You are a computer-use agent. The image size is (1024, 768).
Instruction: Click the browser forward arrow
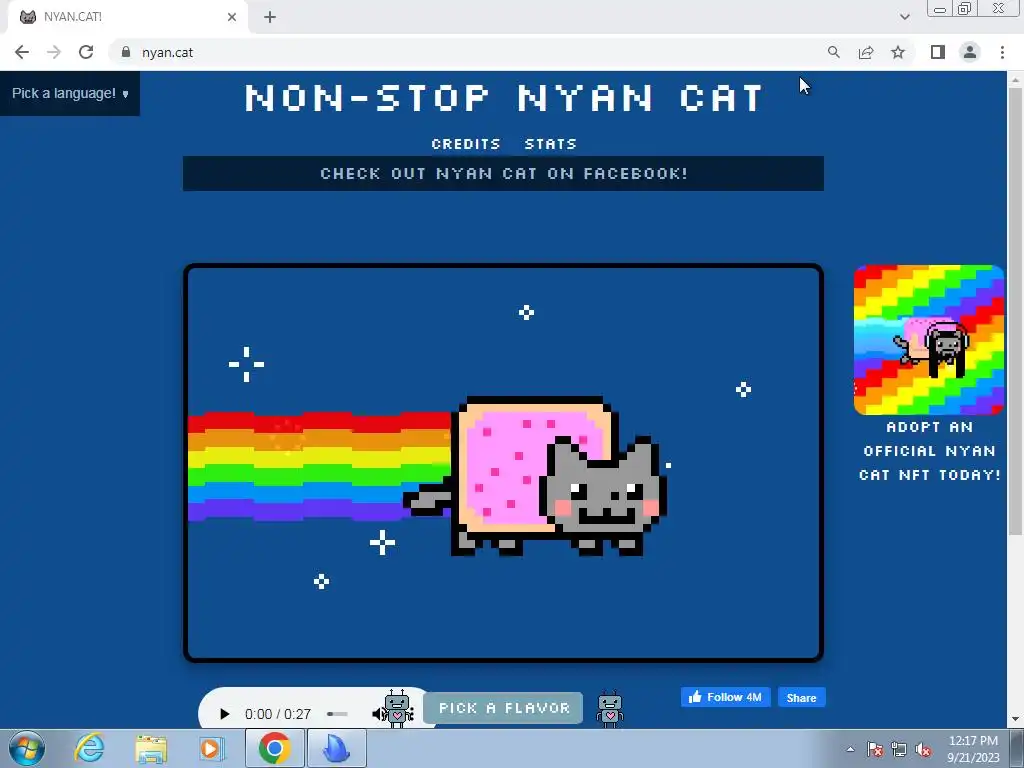coord(54,52)
